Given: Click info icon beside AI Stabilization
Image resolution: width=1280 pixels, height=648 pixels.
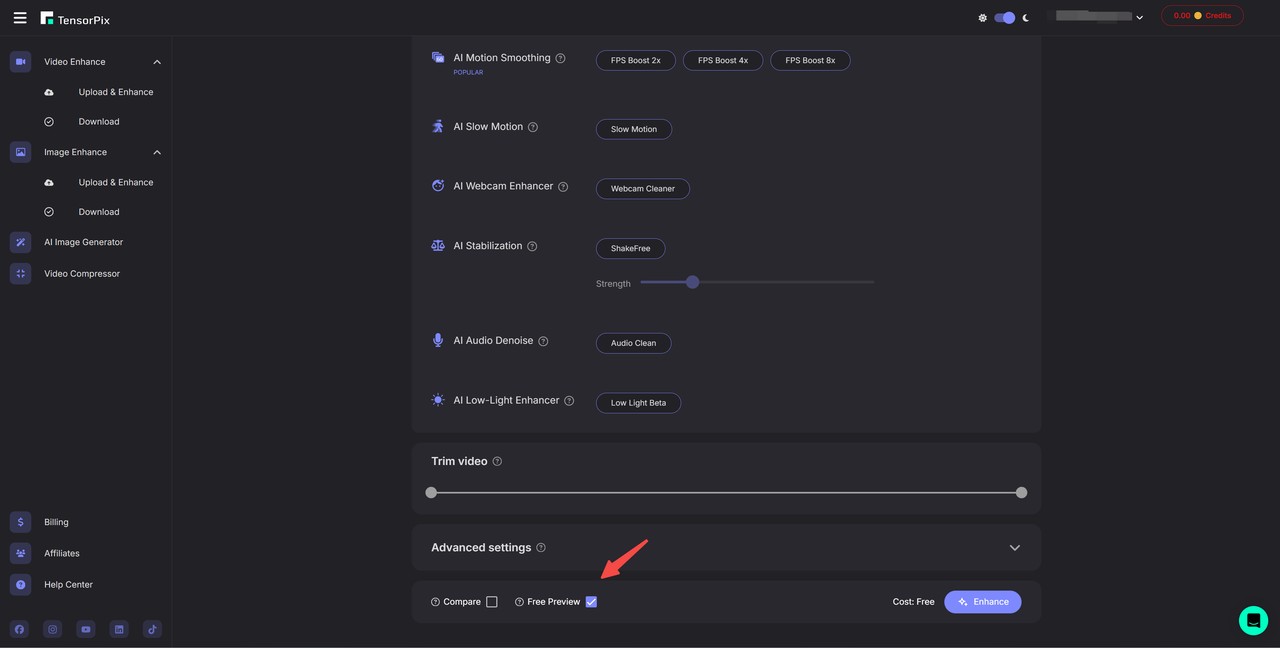Looking at the screenshot, I should (532, 247).
